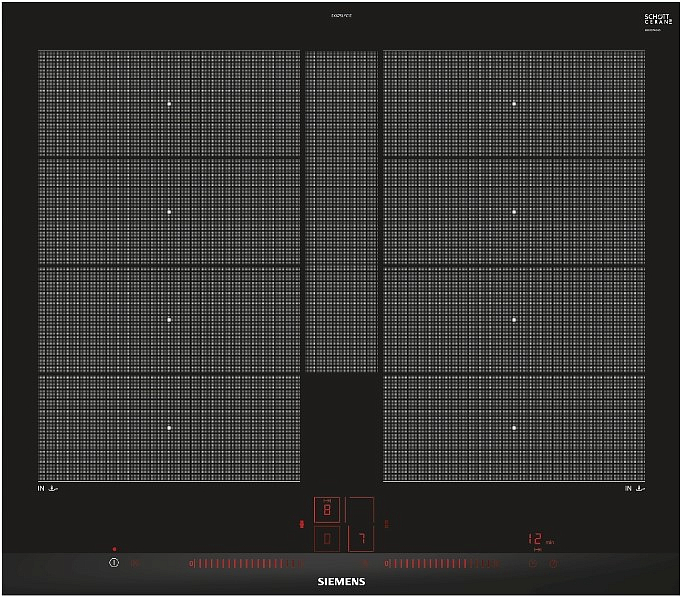Image resolution: width=681 pixels, height=597 pixels.
Task: Tap the SIEMENS logo
Action: (x=341, y=581)
